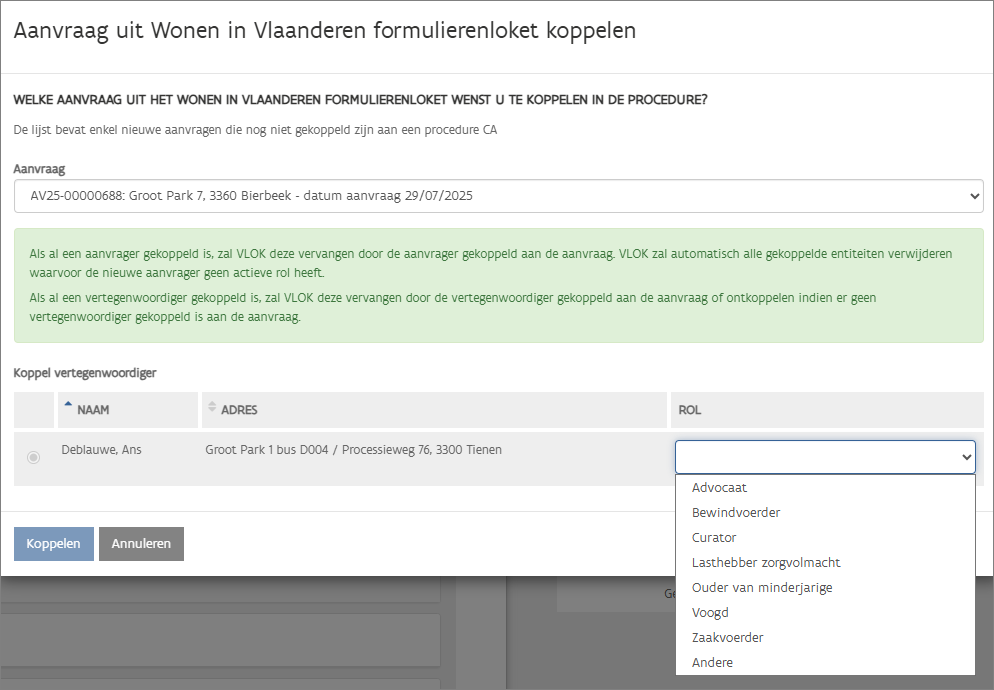Click the ADRES column sort arrows icon
994x690 pixels.
pos(211,406)
